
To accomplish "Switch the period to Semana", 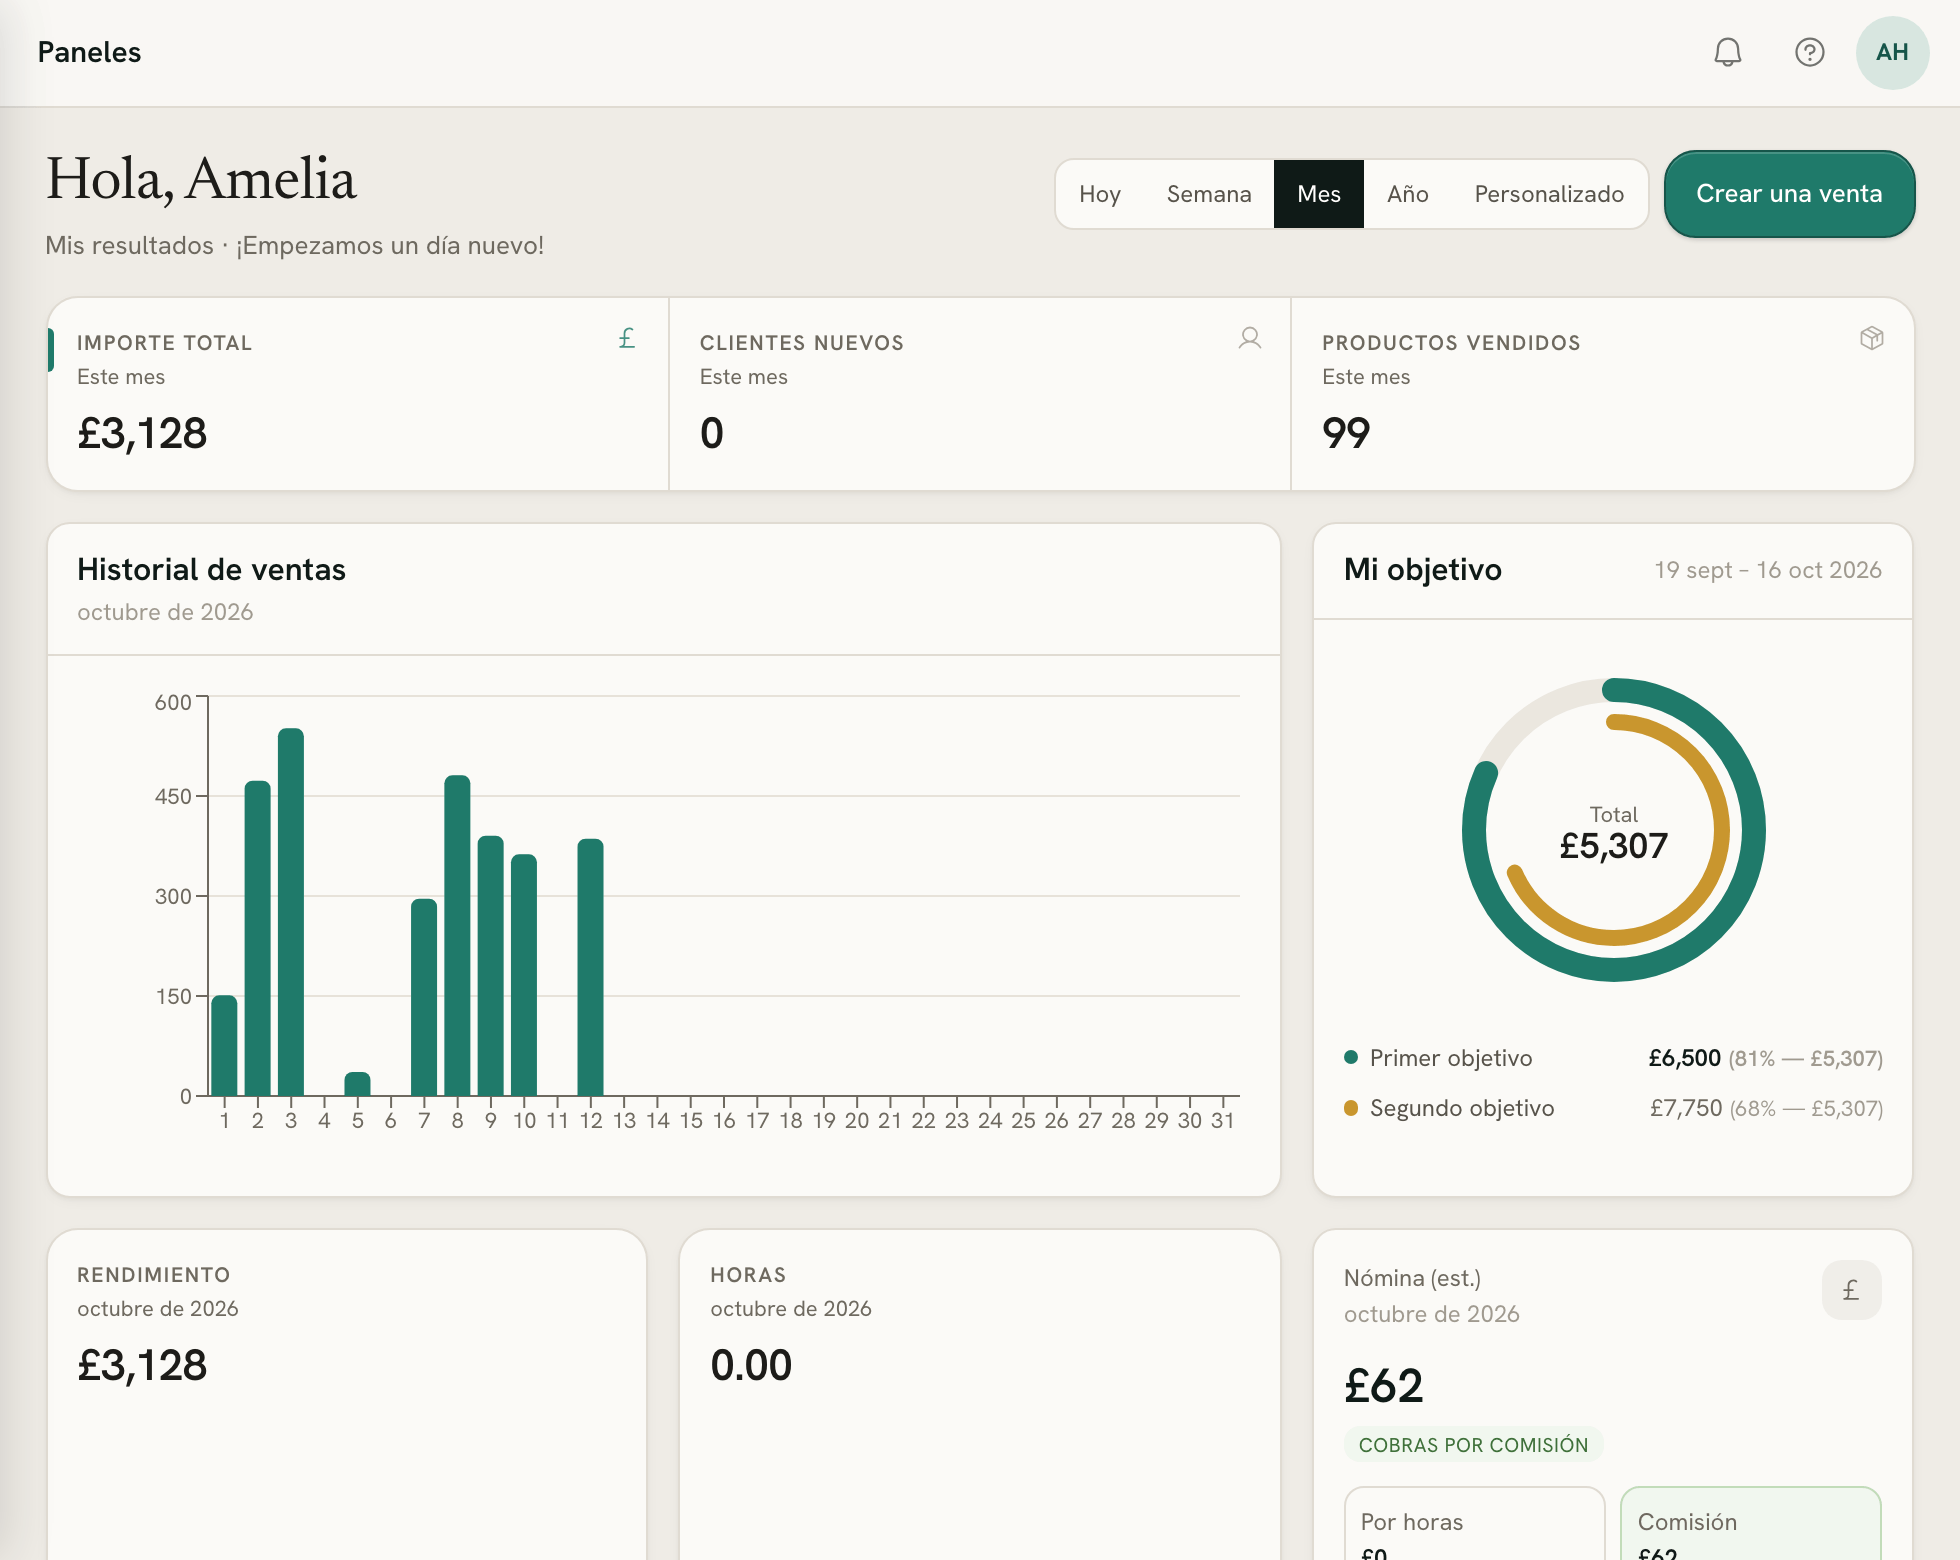I will click(1208, 194).
